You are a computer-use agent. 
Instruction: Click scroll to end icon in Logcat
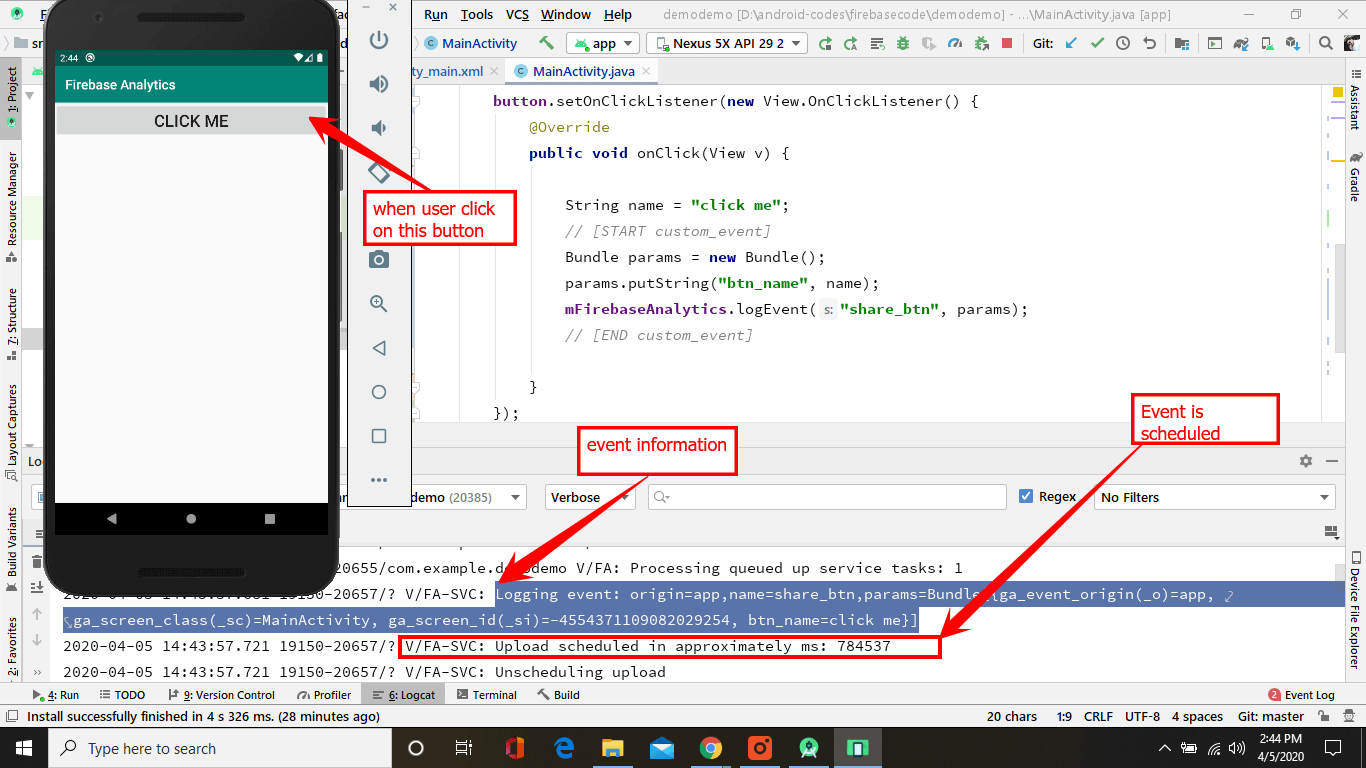(x=37, y=588)
